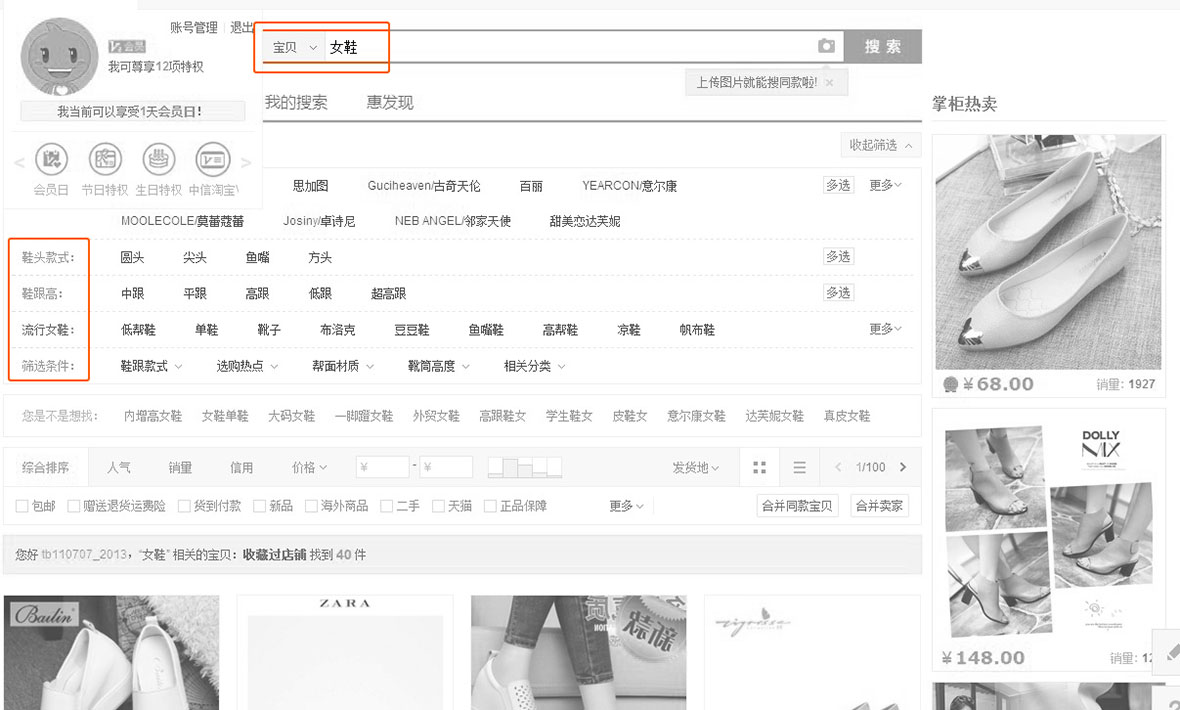Expand 更多 in the brand row

click(x=885, y=185)
